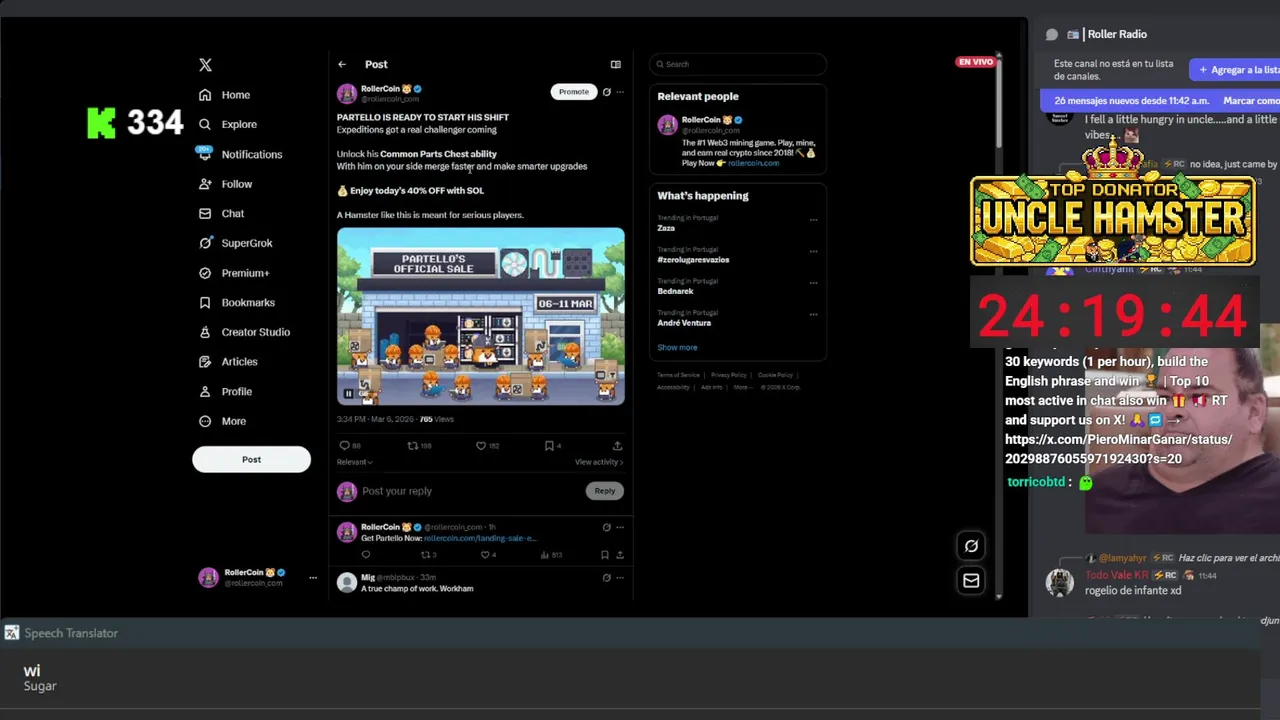1280x720 pixels.
Task: Open options for Bednarek trend
Action: coord(813,282)
